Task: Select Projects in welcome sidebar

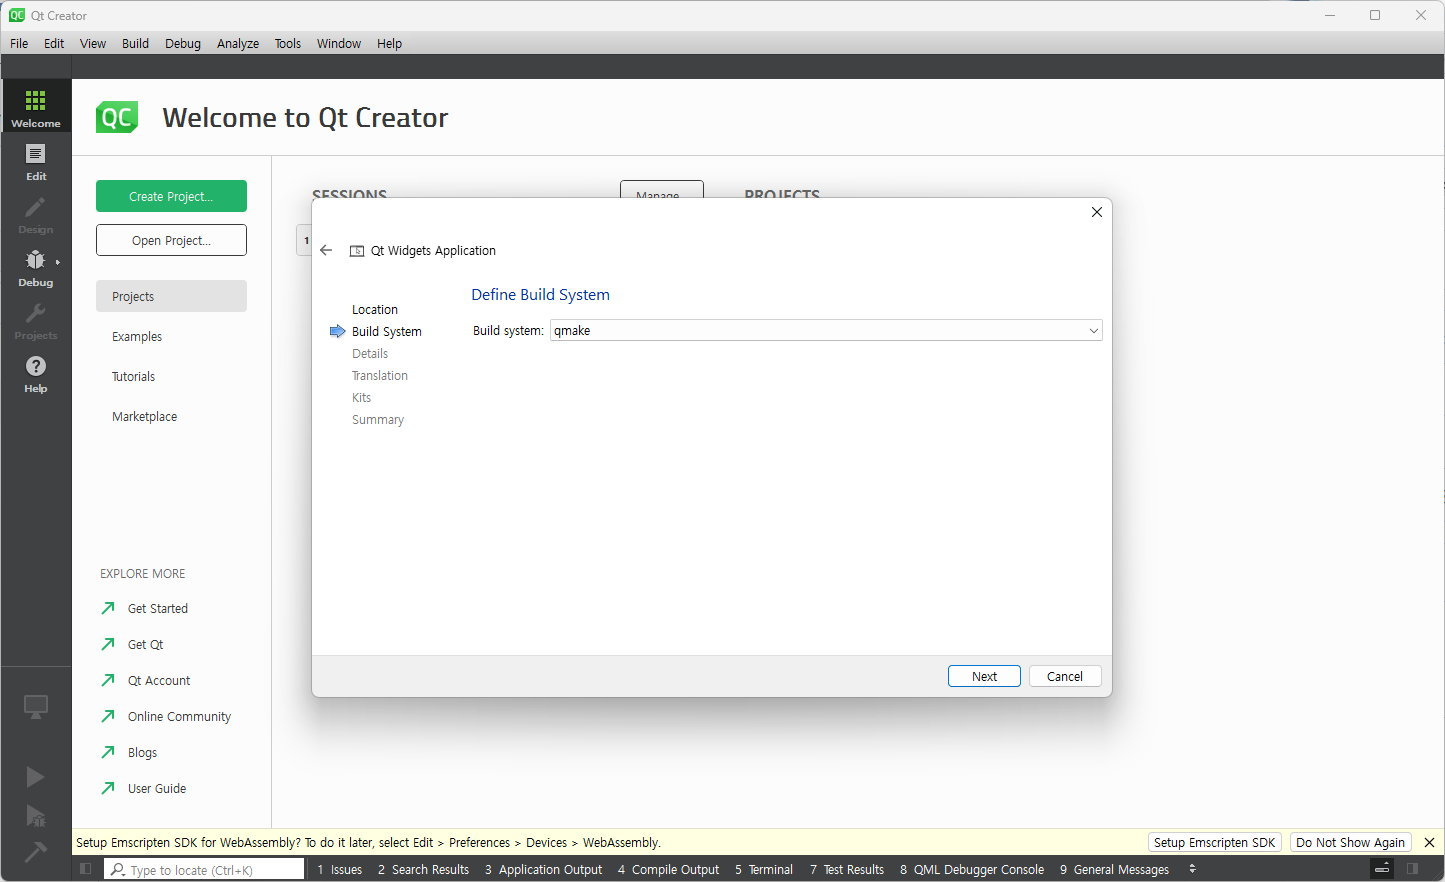Action: tap(171, 296)
